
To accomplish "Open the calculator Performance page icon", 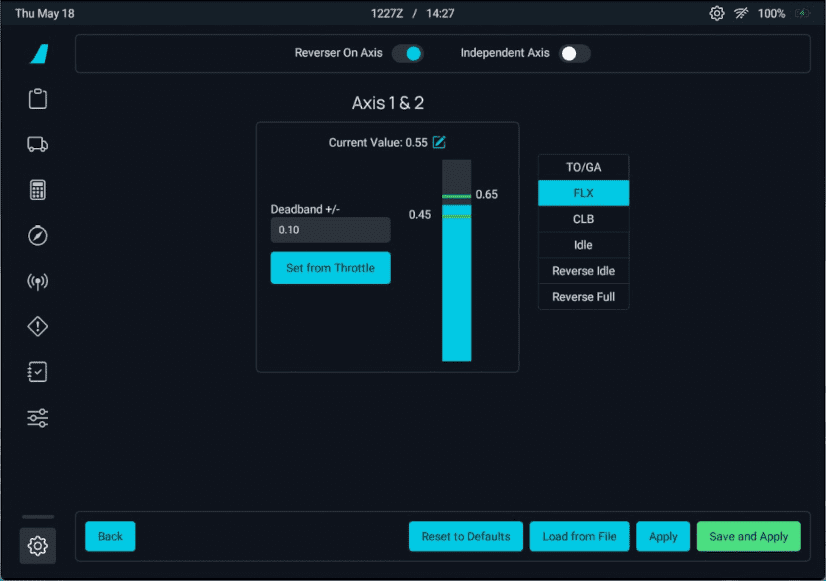I will [38, 190].
